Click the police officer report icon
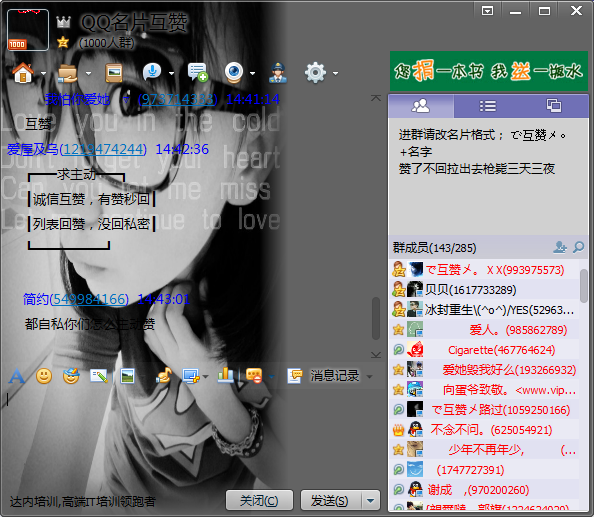Viewport: 594px width, 517px height. (x=278, y=73)
